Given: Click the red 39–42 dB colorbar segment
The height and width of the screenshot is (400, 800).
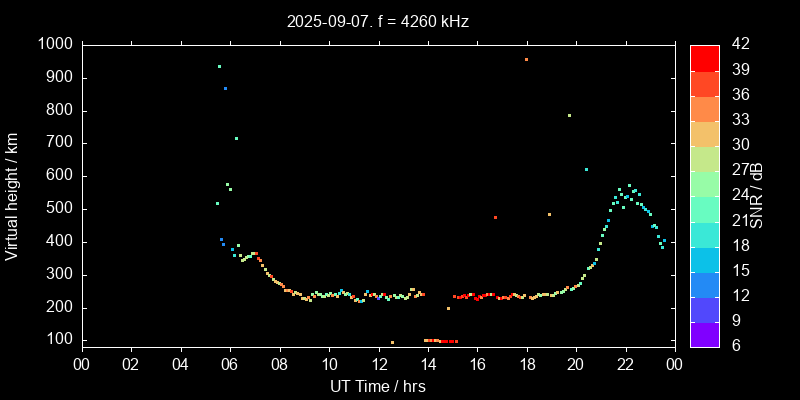Looking at the screenshot, I should pos(704,57).
